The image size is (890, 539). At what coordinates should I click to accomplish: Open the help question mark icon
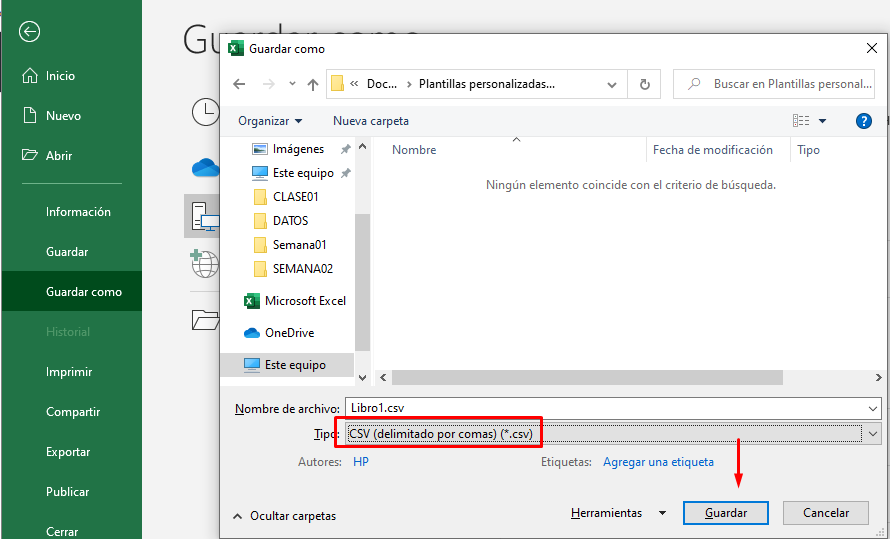[x=864, y=121]
